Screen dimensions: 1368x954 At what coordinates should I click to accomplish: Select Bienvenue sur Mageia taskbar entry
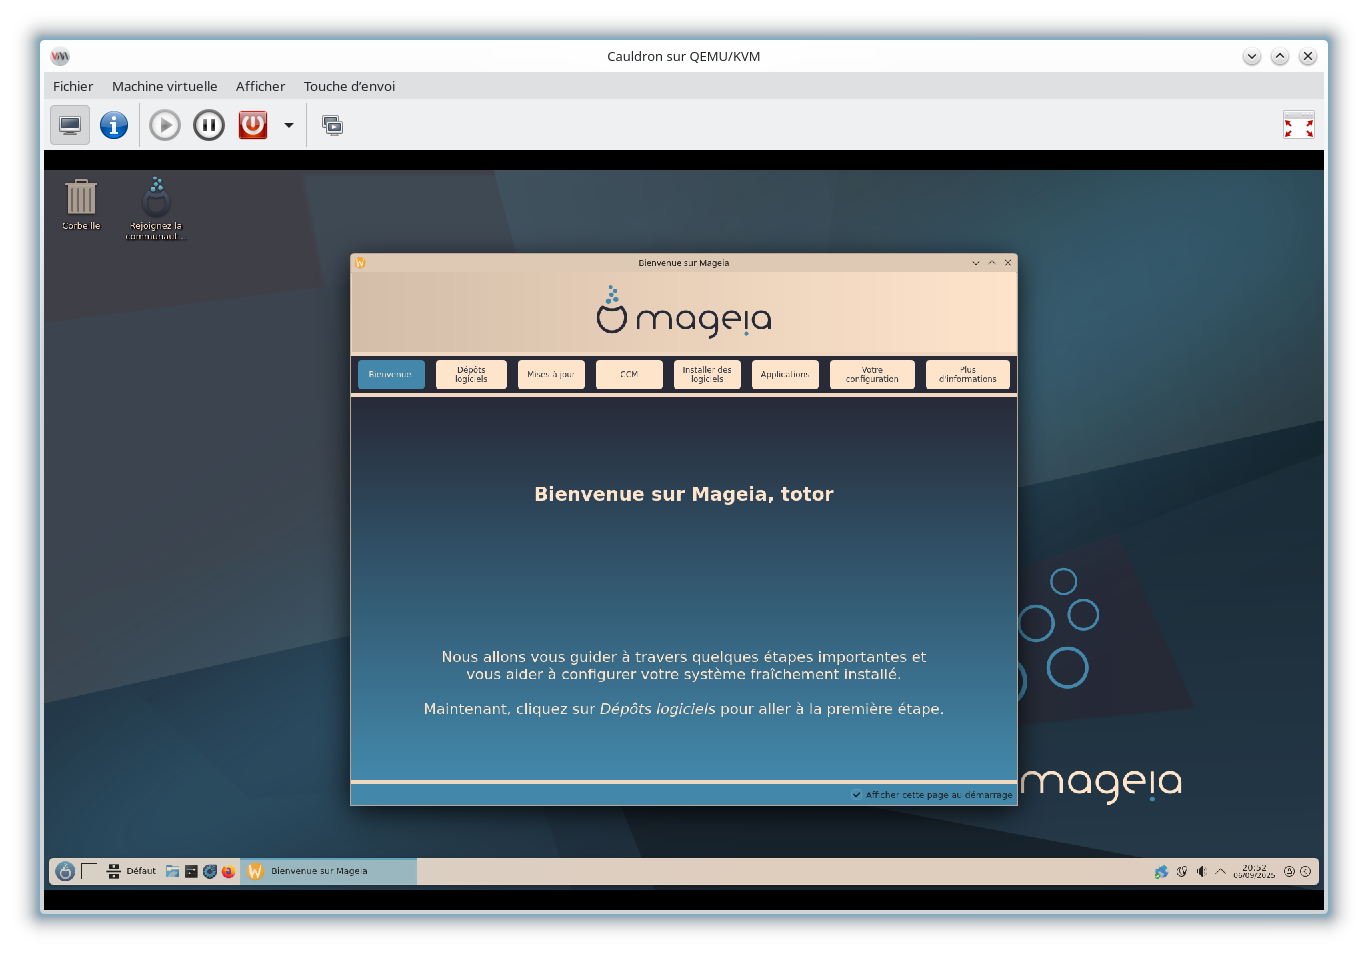point(328,871)
